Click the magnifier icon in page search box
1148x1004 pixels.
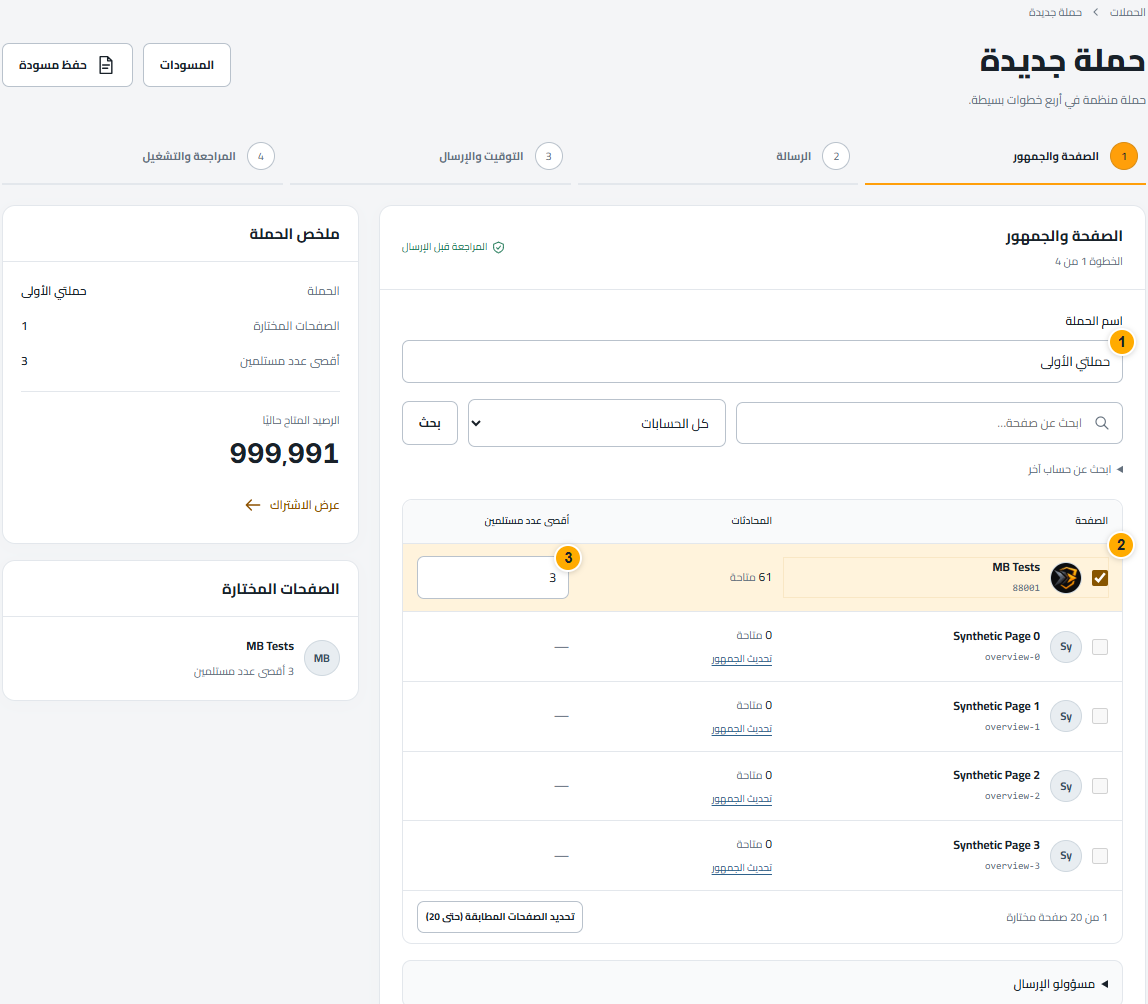[x=1101, y=423]
